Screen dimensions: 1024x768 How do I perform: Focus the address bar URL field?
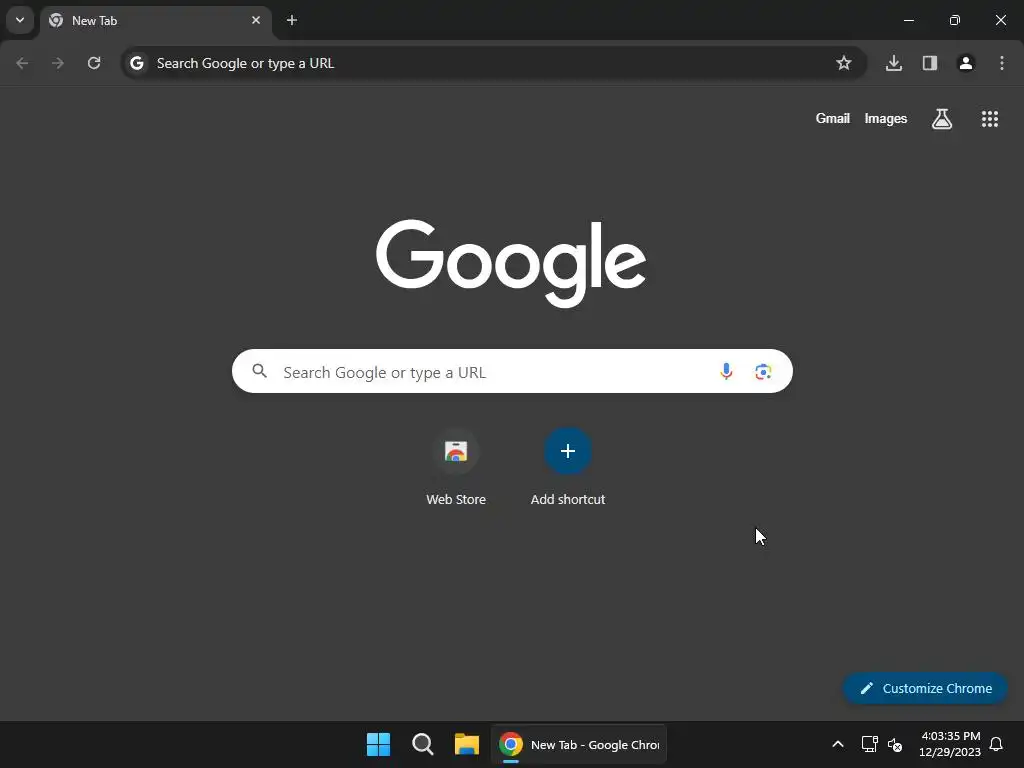[x=493, y=63]
